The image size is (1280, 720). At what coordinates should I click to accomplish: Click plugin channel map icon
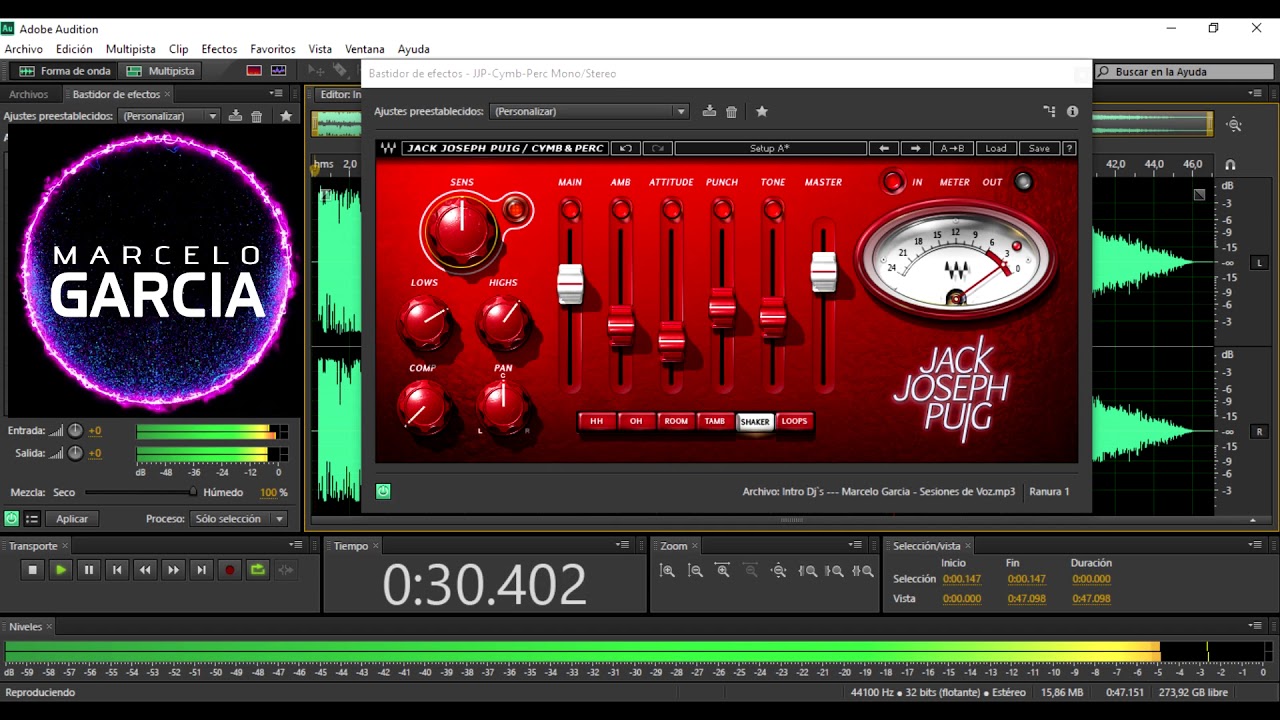click(1049, 111)
